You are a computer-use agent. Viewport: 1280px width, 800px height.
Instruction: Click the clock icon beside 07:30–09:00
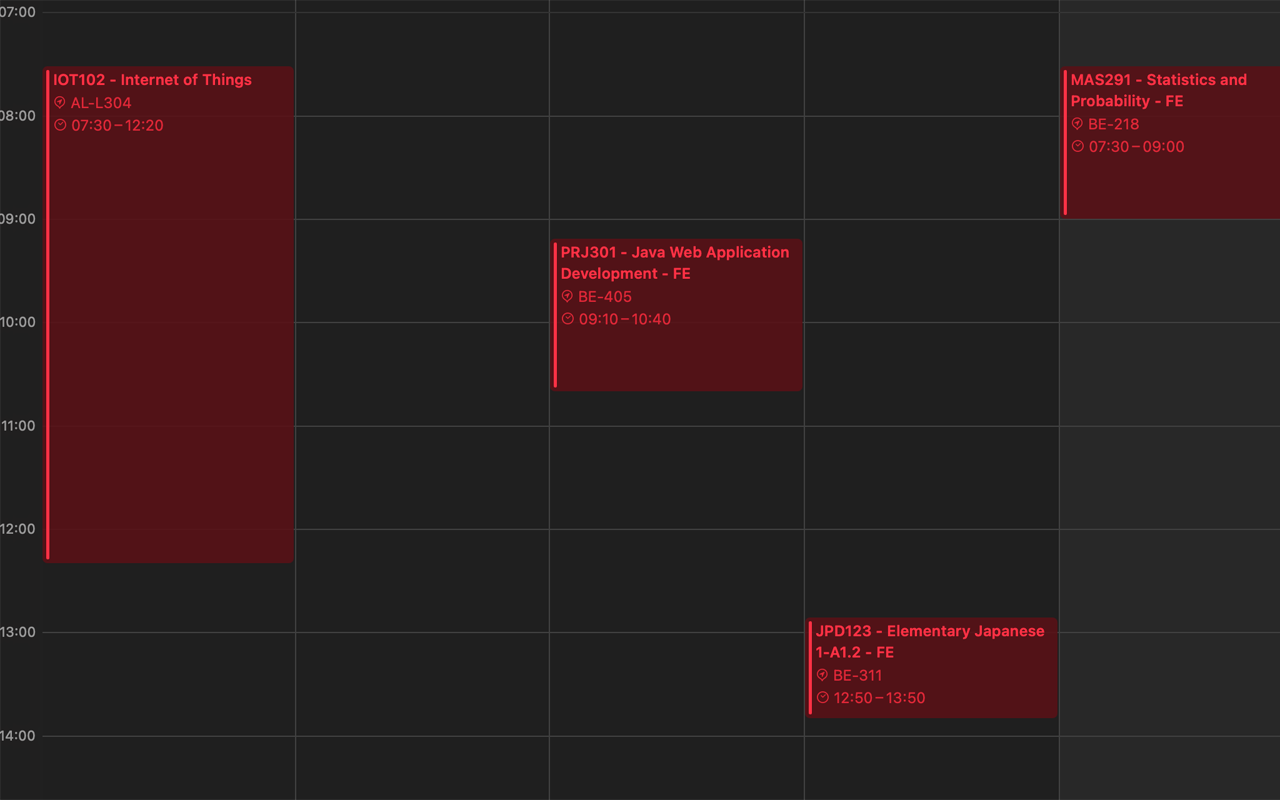[x=1077, y=146]
